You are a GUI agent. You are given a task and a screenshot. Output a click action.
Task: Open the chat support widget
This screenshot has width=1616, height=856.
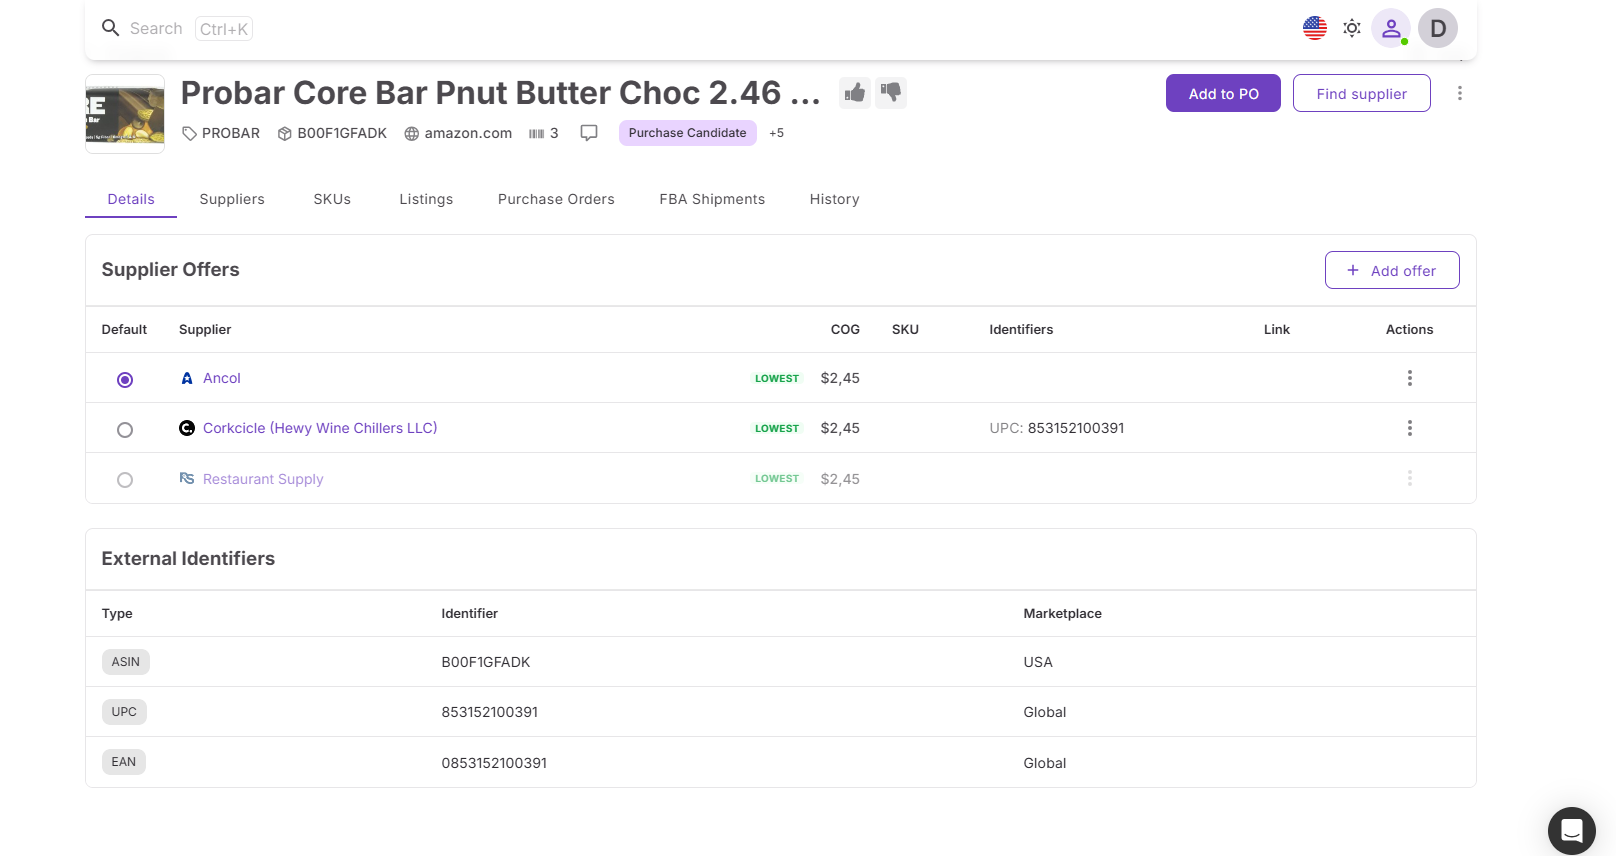point(1571,830)
